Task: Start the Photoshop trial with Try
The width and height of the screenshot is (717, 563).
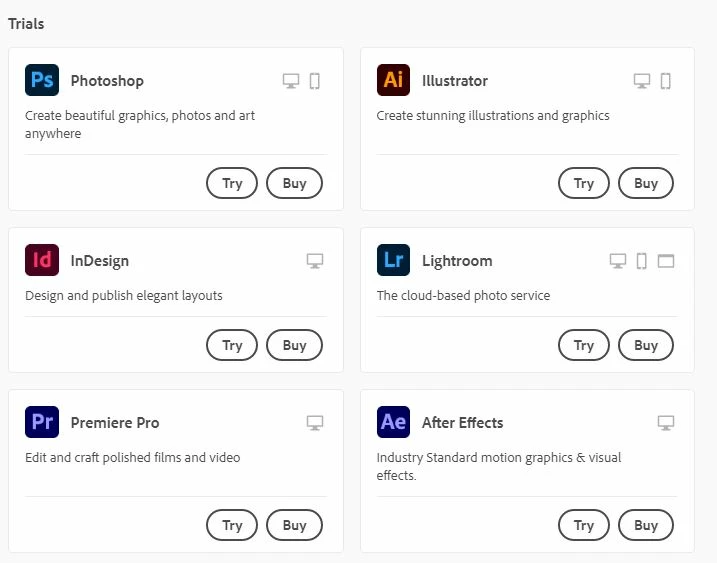Action: pos(232,183)
